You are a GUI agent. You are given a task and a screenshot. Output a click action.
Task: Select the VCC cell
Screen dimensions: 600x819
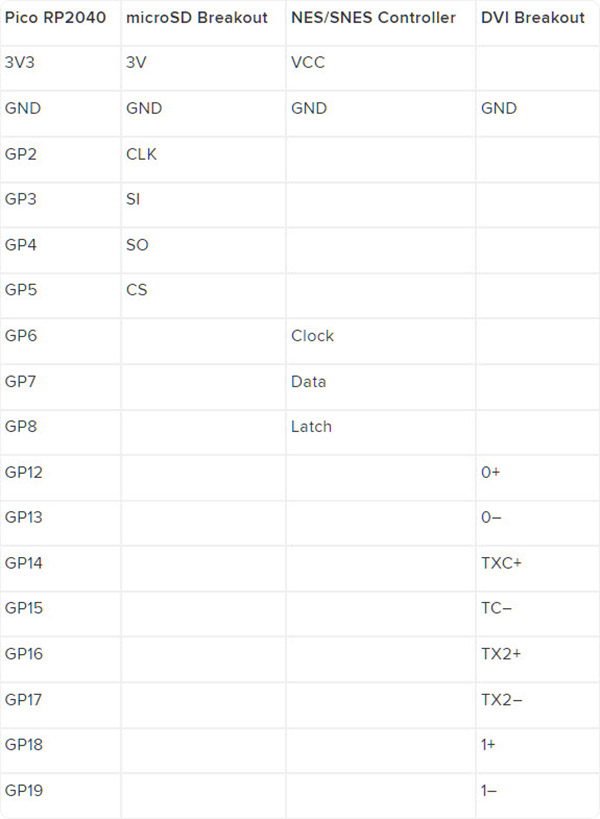[308, 62]
